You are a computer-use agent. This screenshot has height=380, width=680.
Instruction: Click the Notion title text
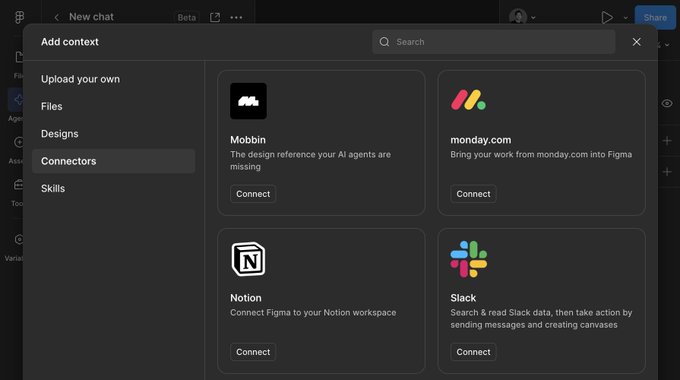(245, 298)
